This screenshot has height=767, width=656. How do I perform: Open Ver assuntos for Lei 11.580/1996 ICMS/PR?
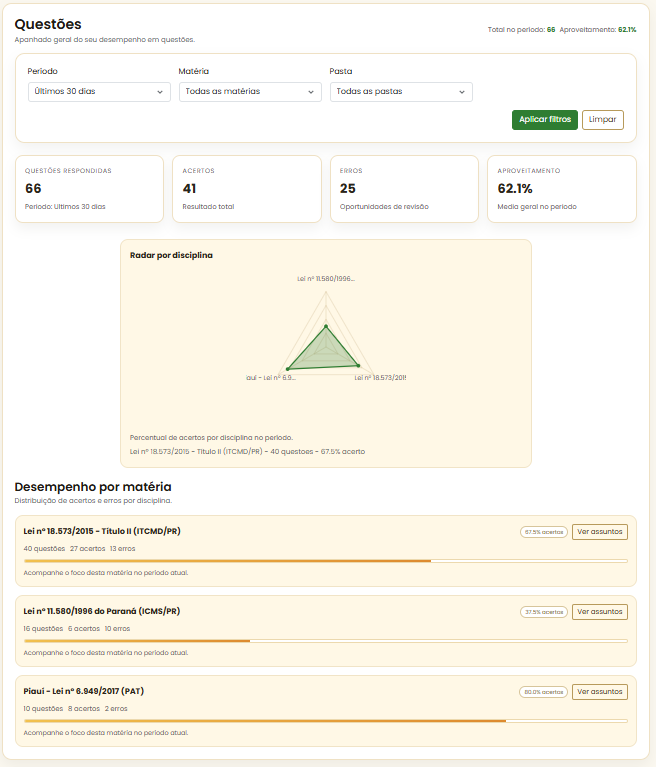coord(599,612)
